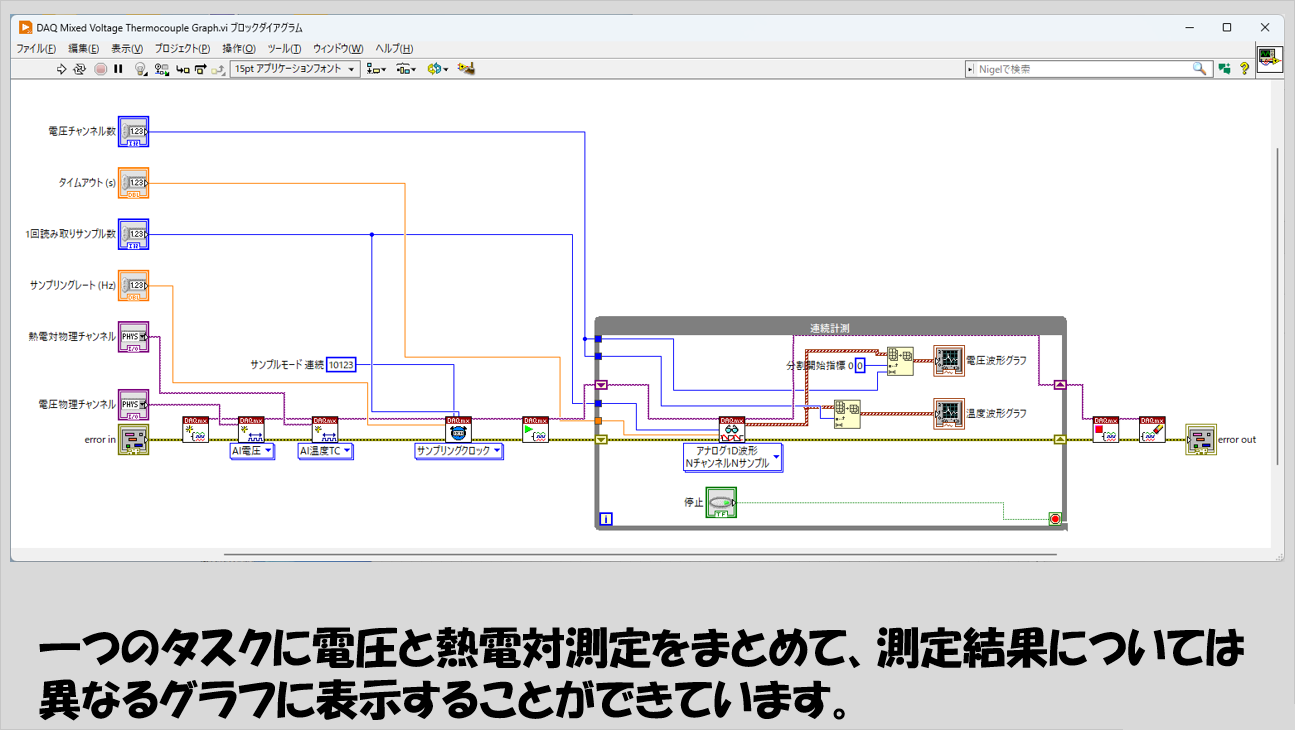This screenshot has width=1295, height=730.
Task: Select the 温度波形グラフ indicator terminal
Action: tap(948, 414)
